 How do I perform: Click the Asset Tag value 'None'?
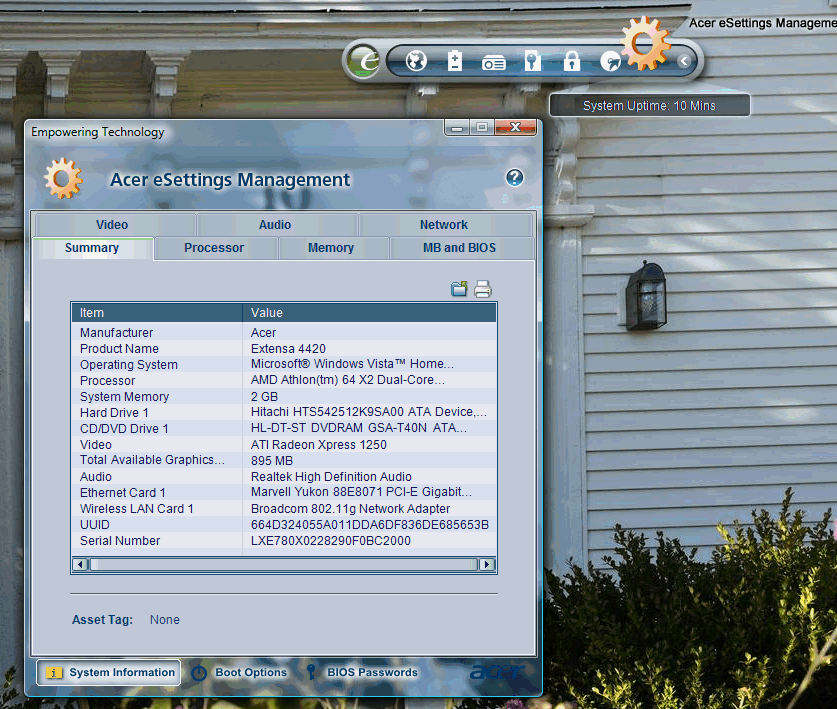[x=164, y=620]
